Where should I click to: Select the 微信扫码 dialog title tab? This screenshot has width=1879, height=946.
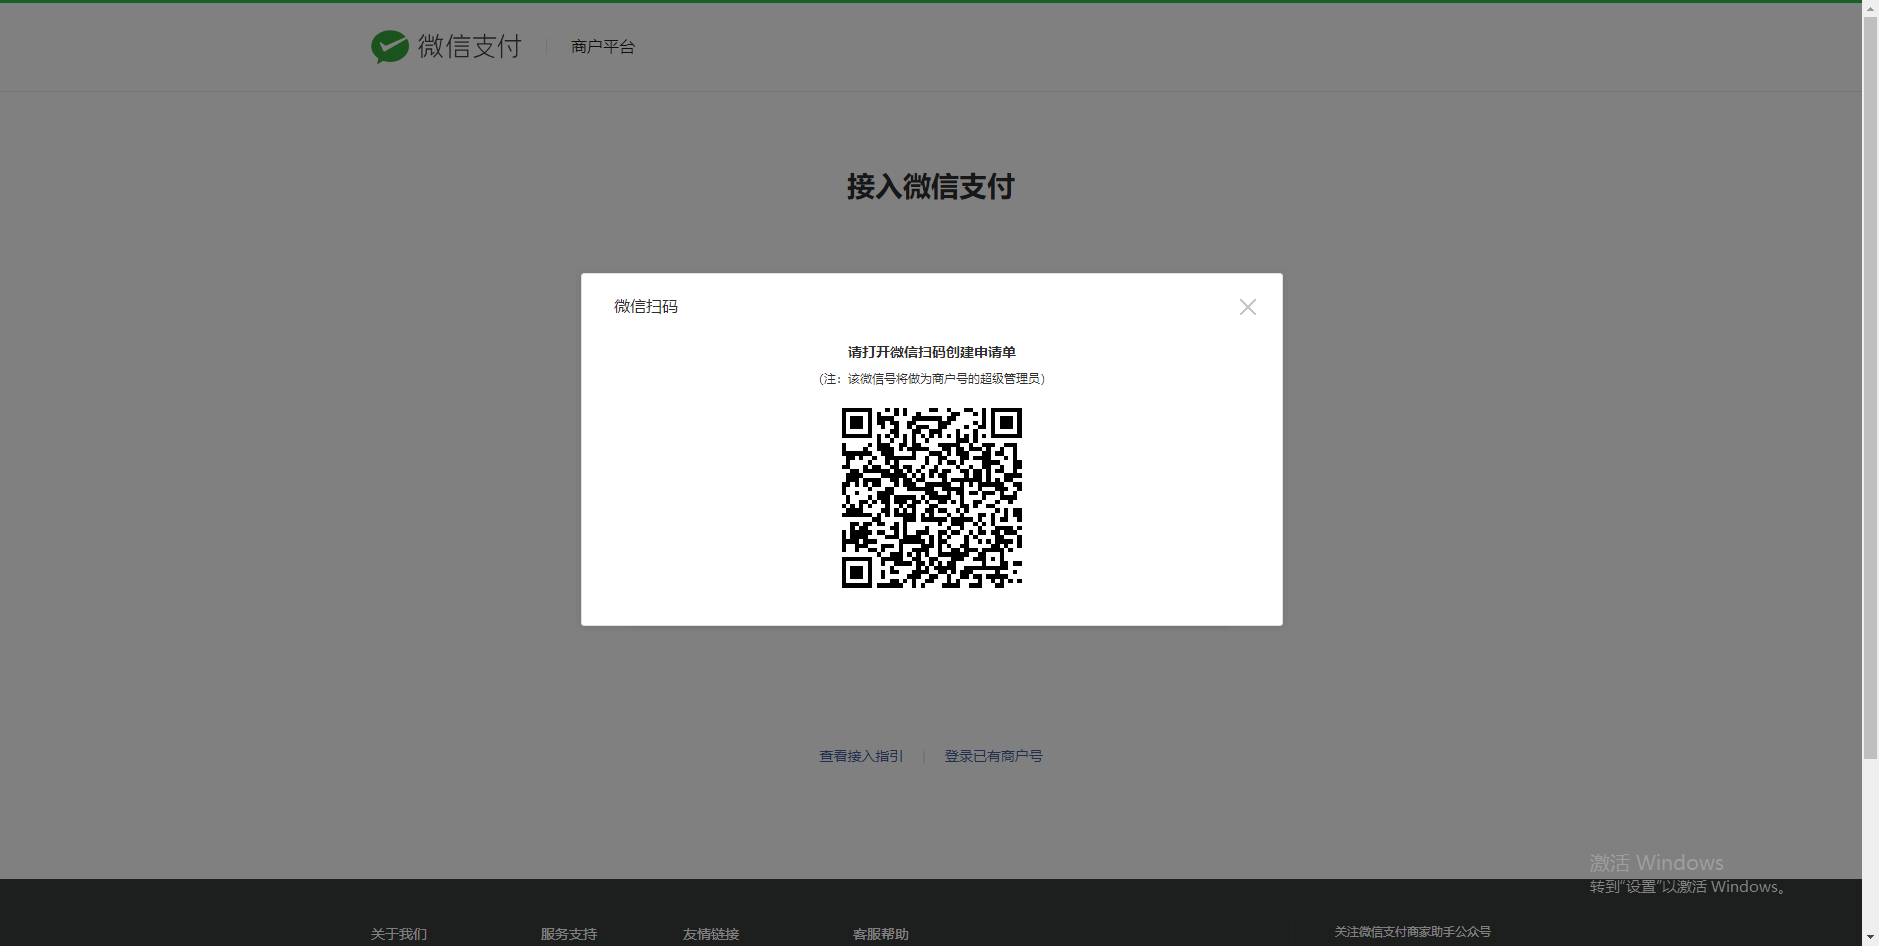point(644,307)
